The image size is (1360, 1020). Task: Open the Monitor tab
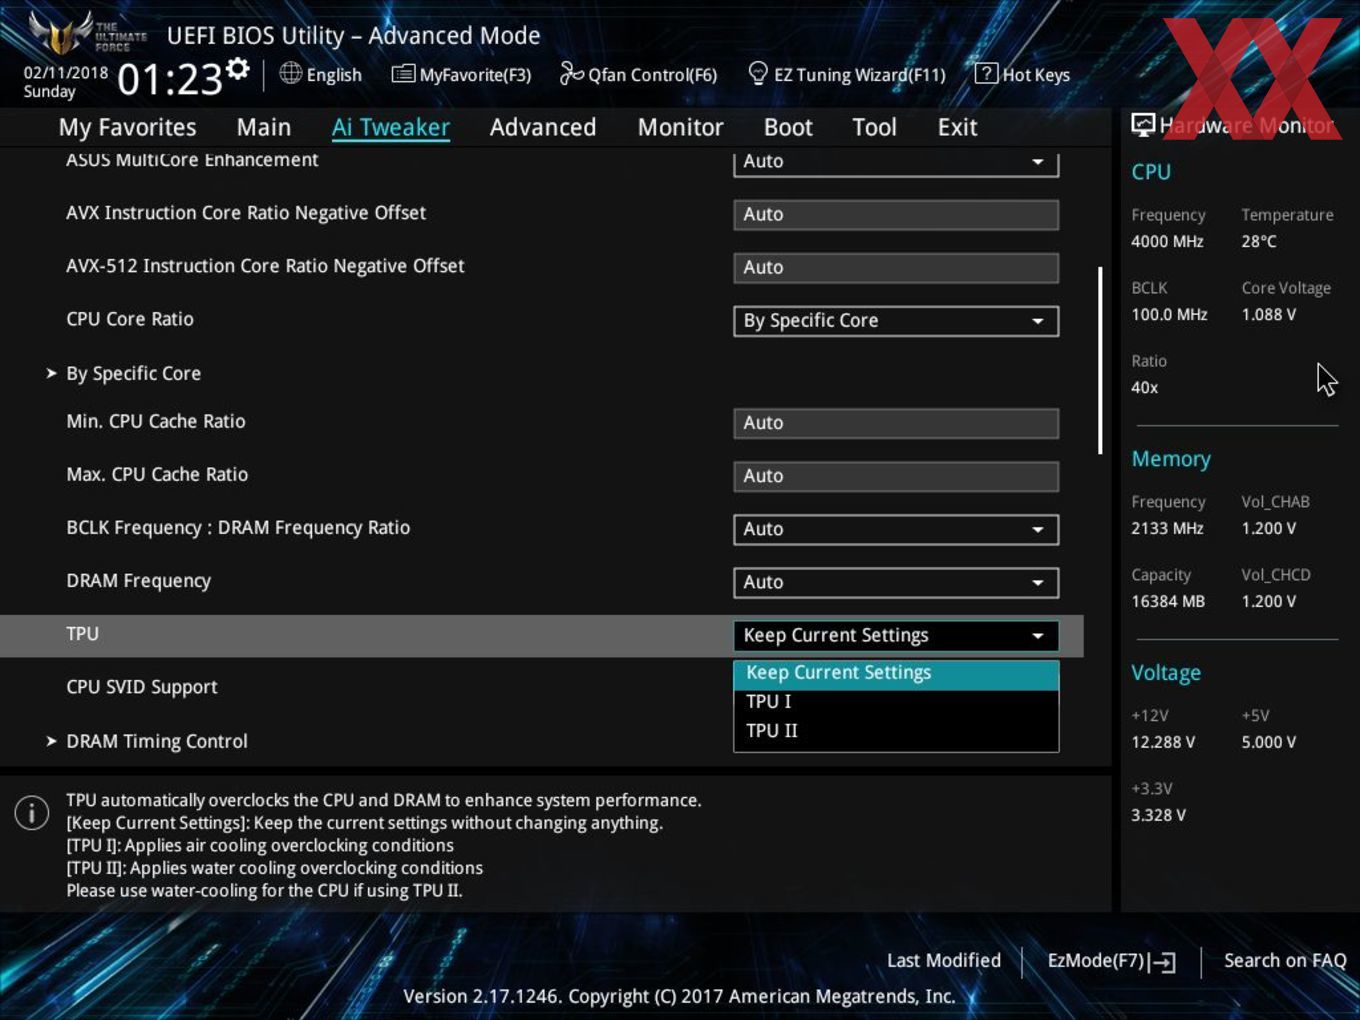coord(680,127)
